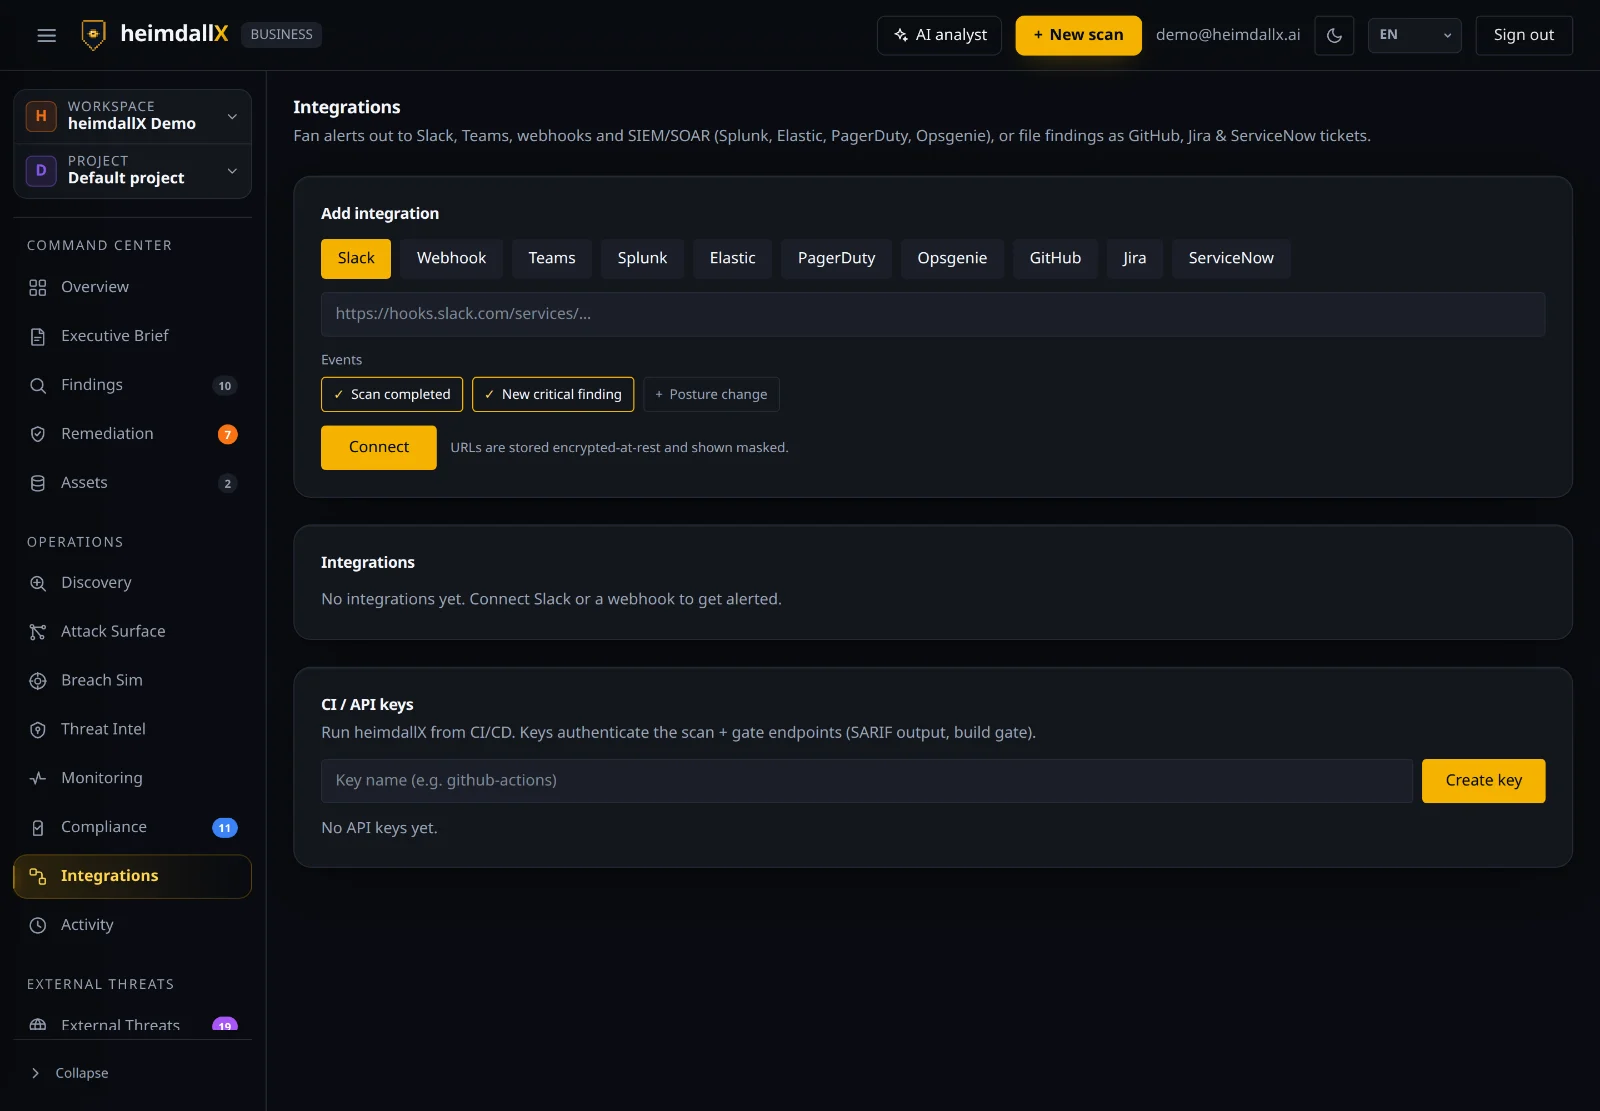Focus the Slack webhook URL field
This screenshot has width=1600, height=1111.
tap(933, 314)
